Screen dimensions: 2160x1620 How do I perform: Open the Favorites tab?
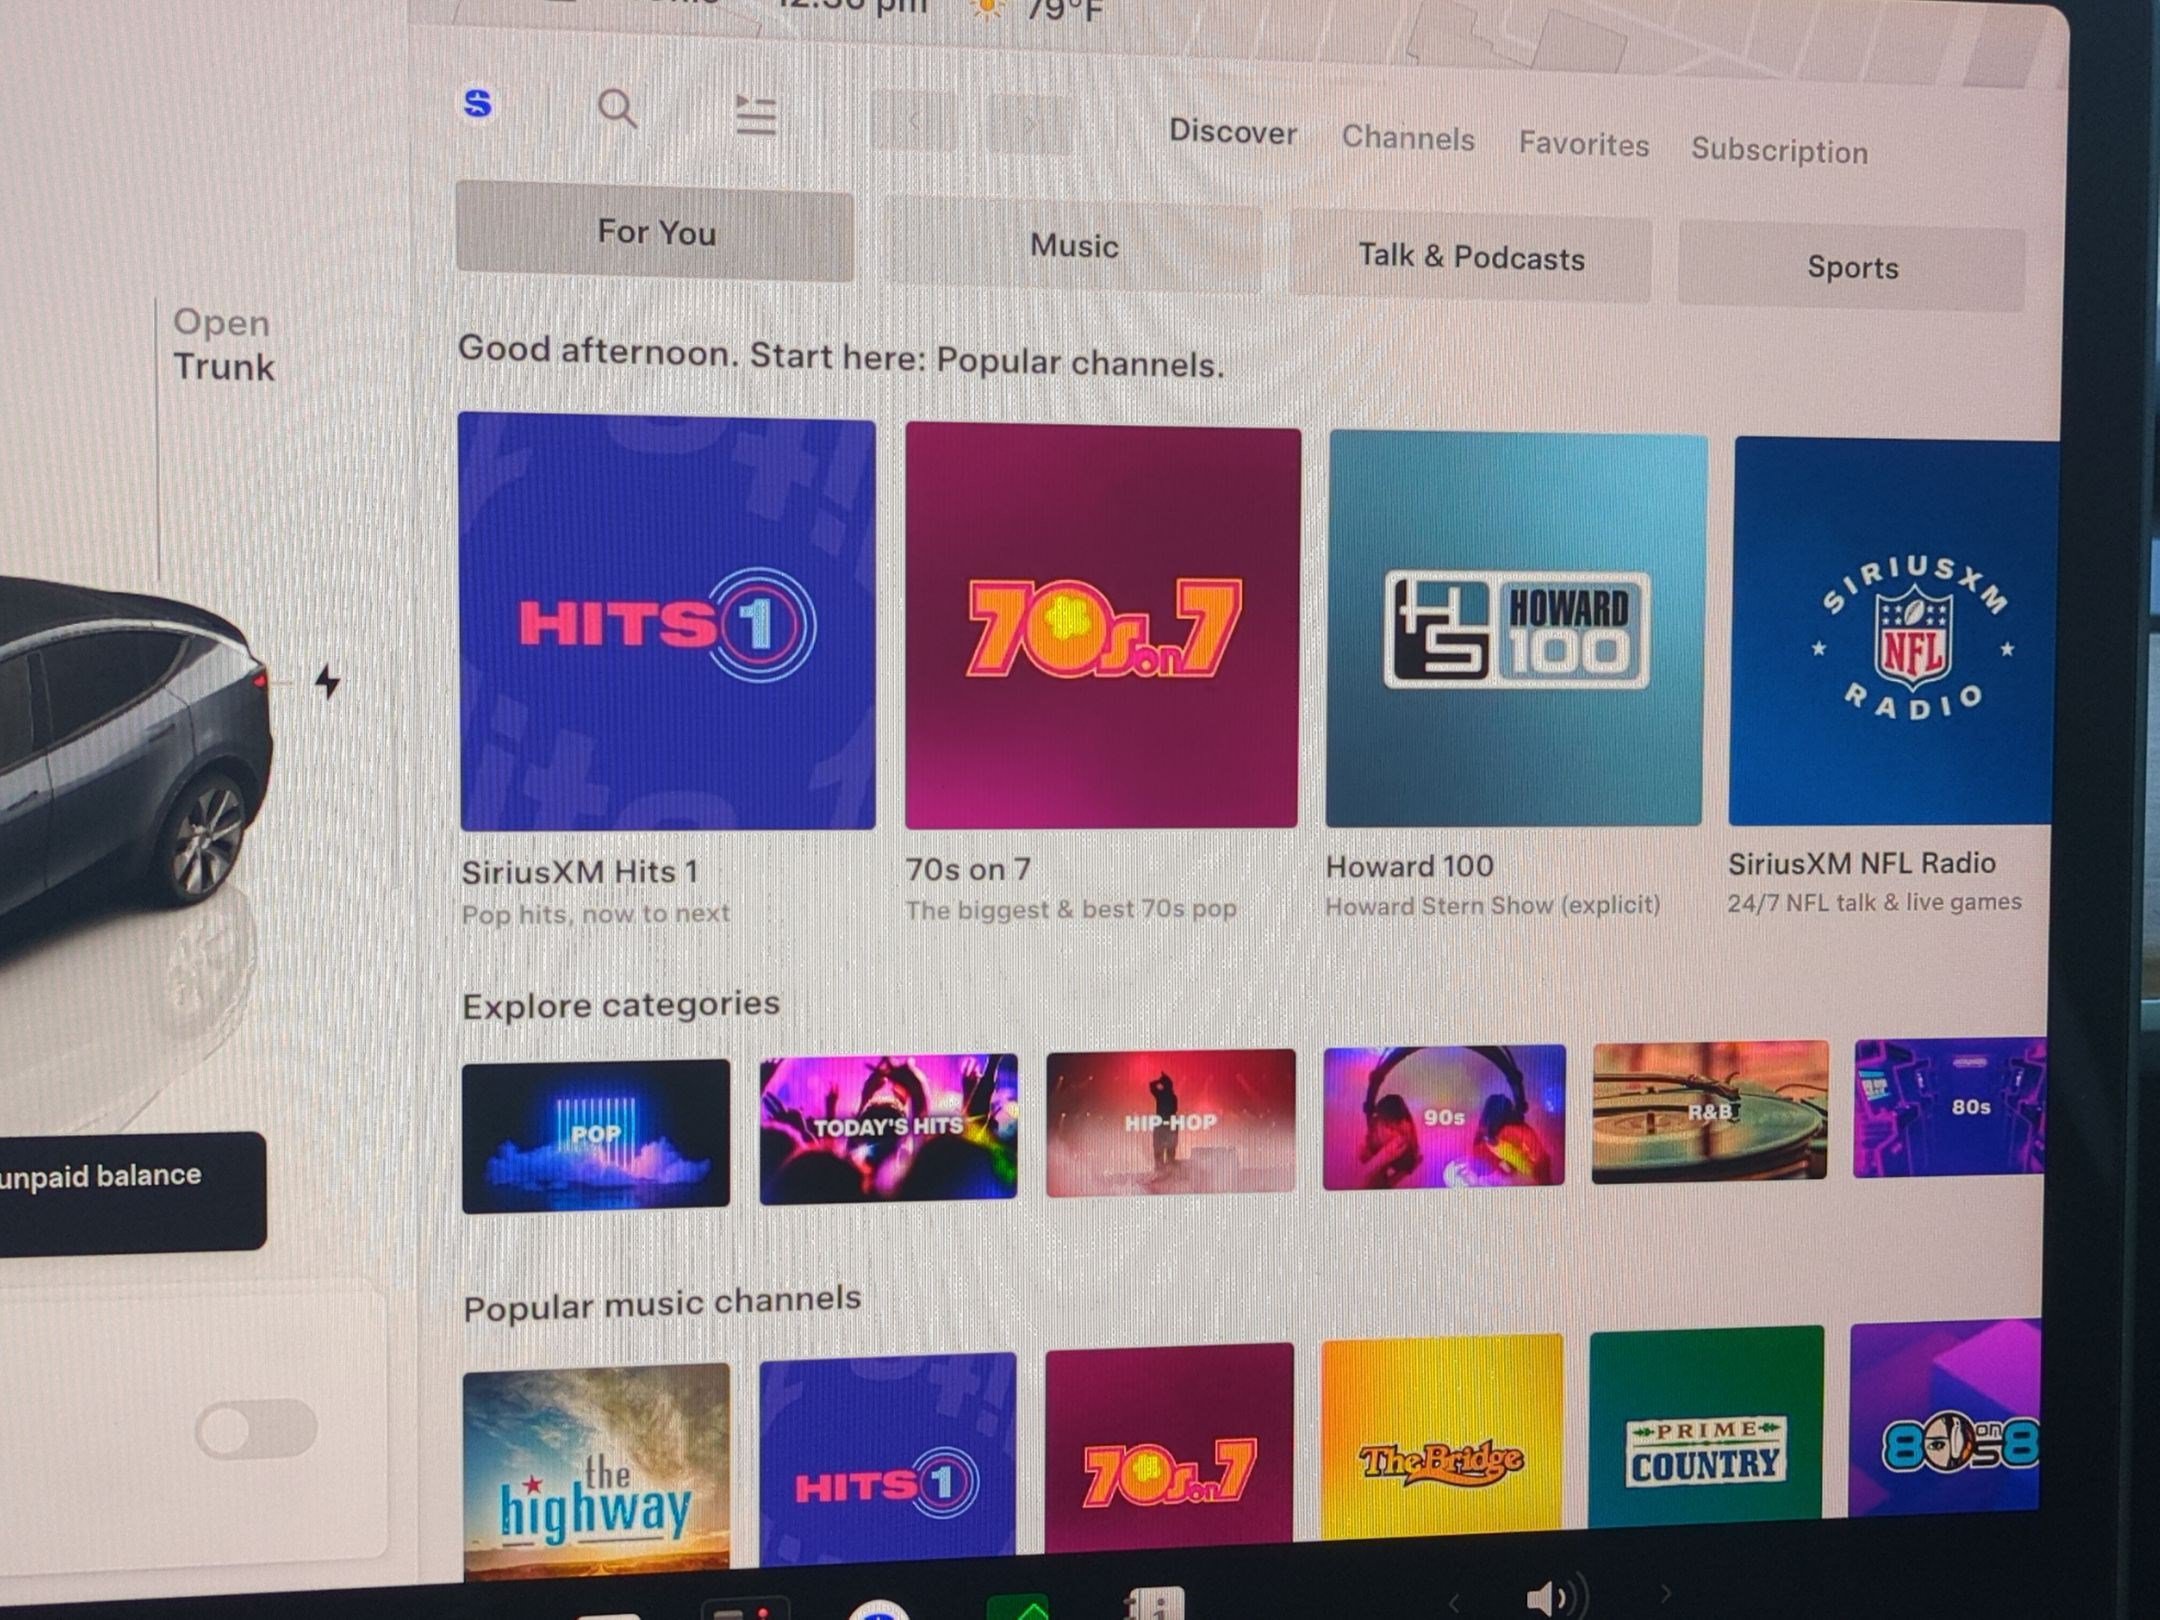click(x=1584, y=144)
